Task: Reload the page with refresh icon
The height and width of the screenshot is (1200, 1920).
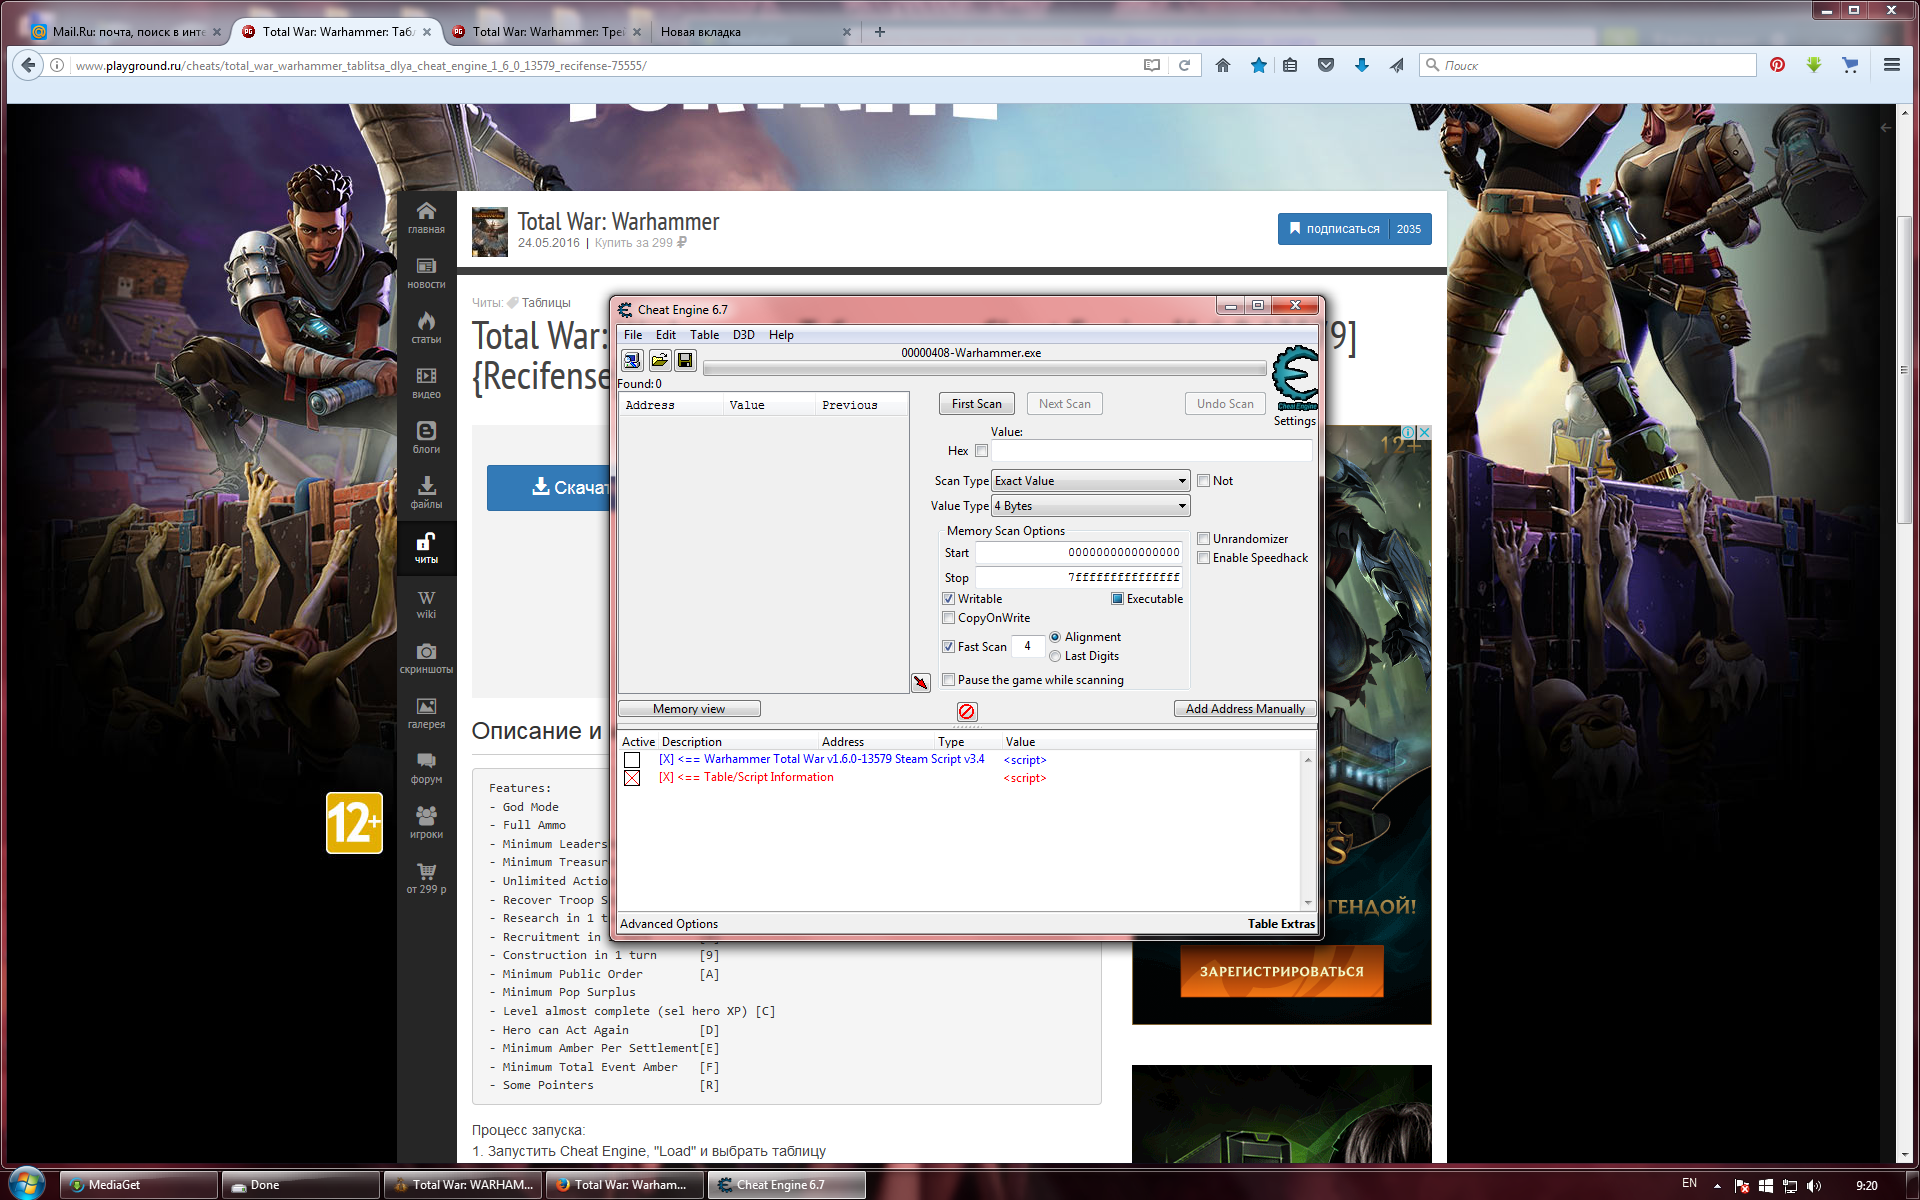Action: 1184,65
